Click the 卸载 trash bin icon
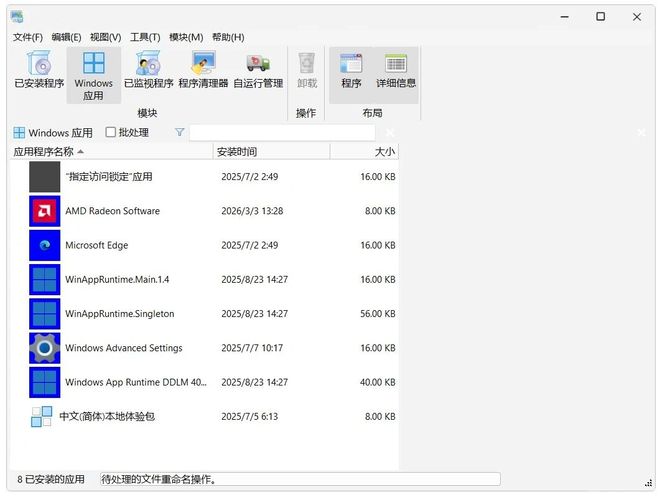This screenshot has height=497, width=660. pos(307,63)
